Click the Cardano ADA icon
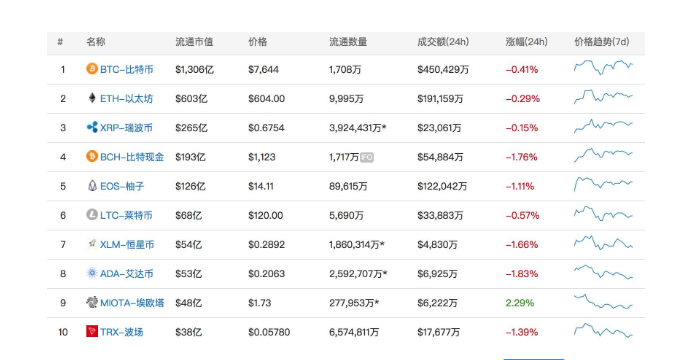This screenshot has width=697, height=360. [x=92, y=273]
